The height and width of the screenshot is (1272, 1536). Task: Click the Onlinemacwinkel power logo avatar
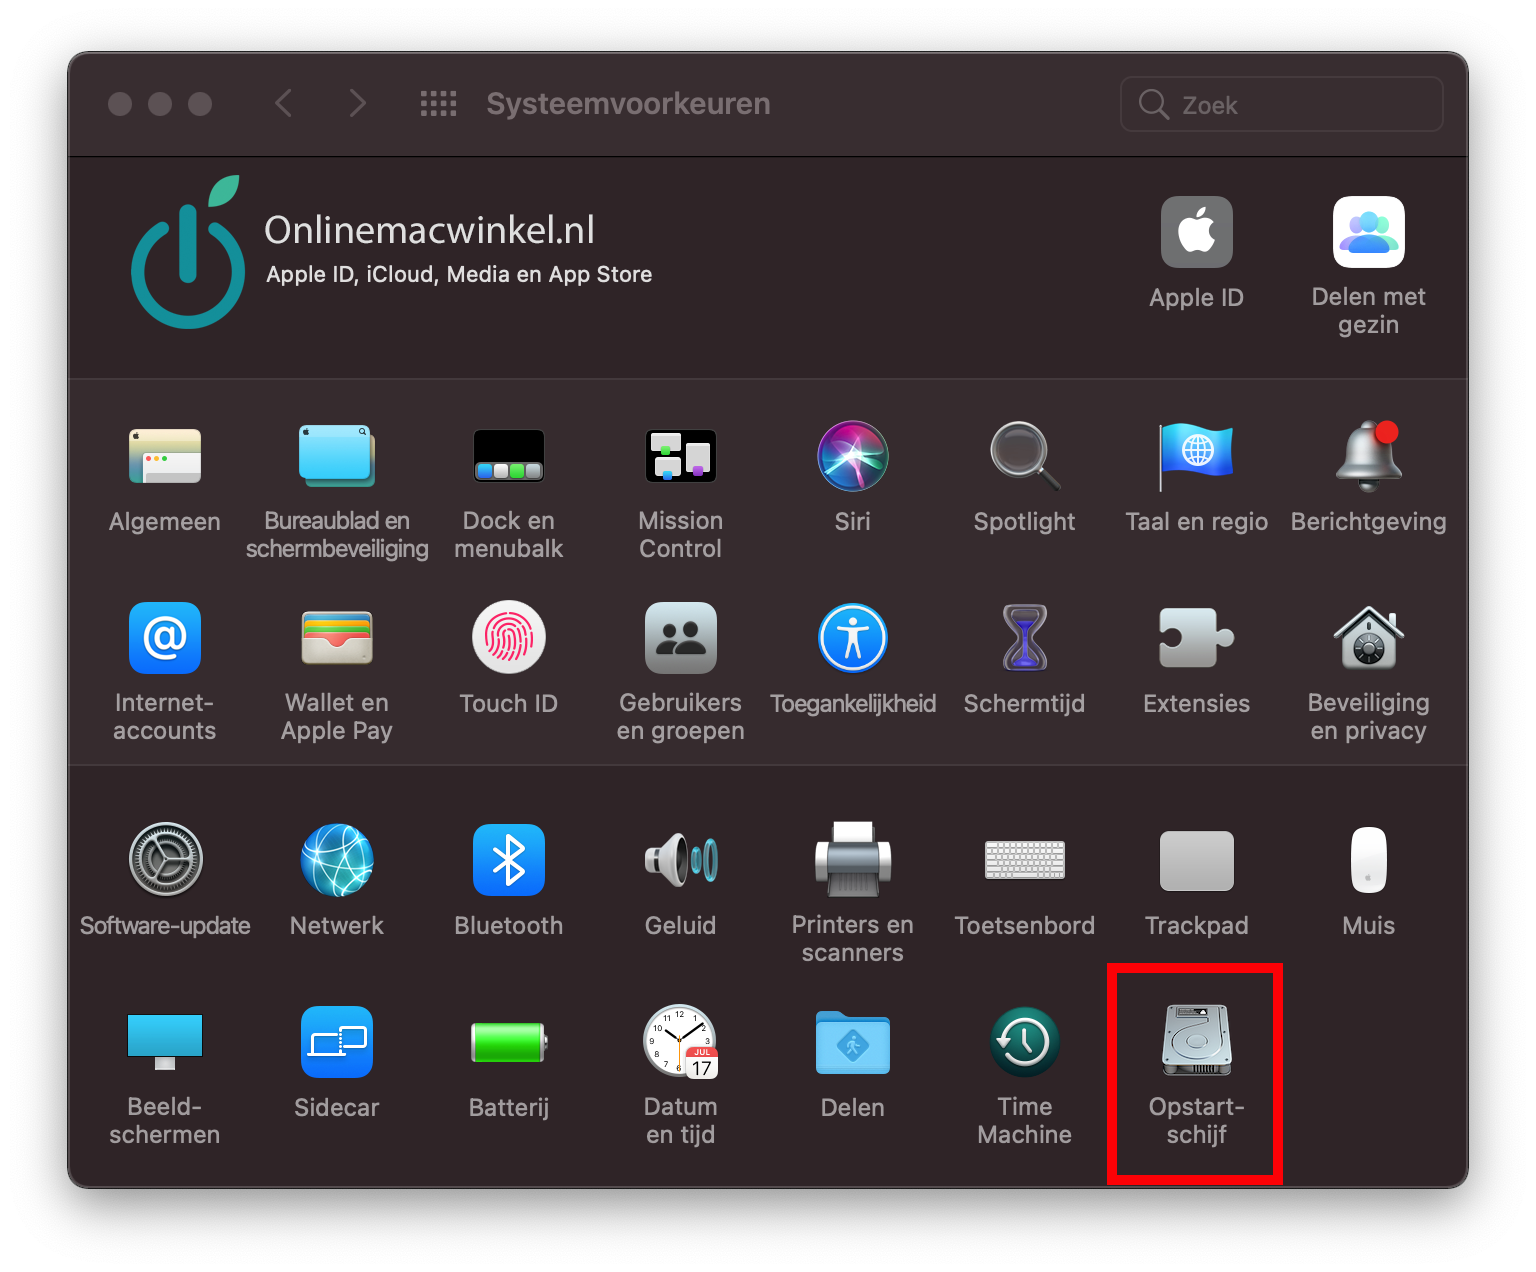[x=188, y=252]
